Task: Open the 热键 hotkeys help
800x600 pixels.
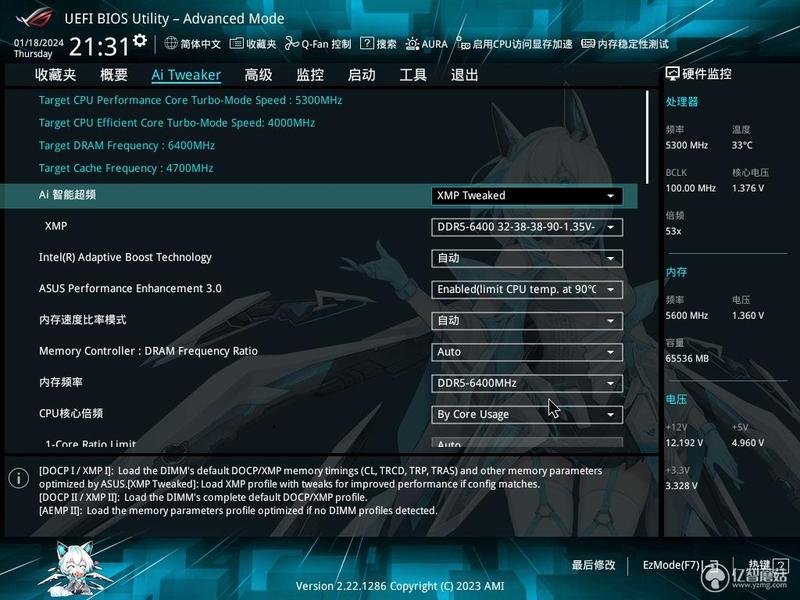Action: coord(768,565)
